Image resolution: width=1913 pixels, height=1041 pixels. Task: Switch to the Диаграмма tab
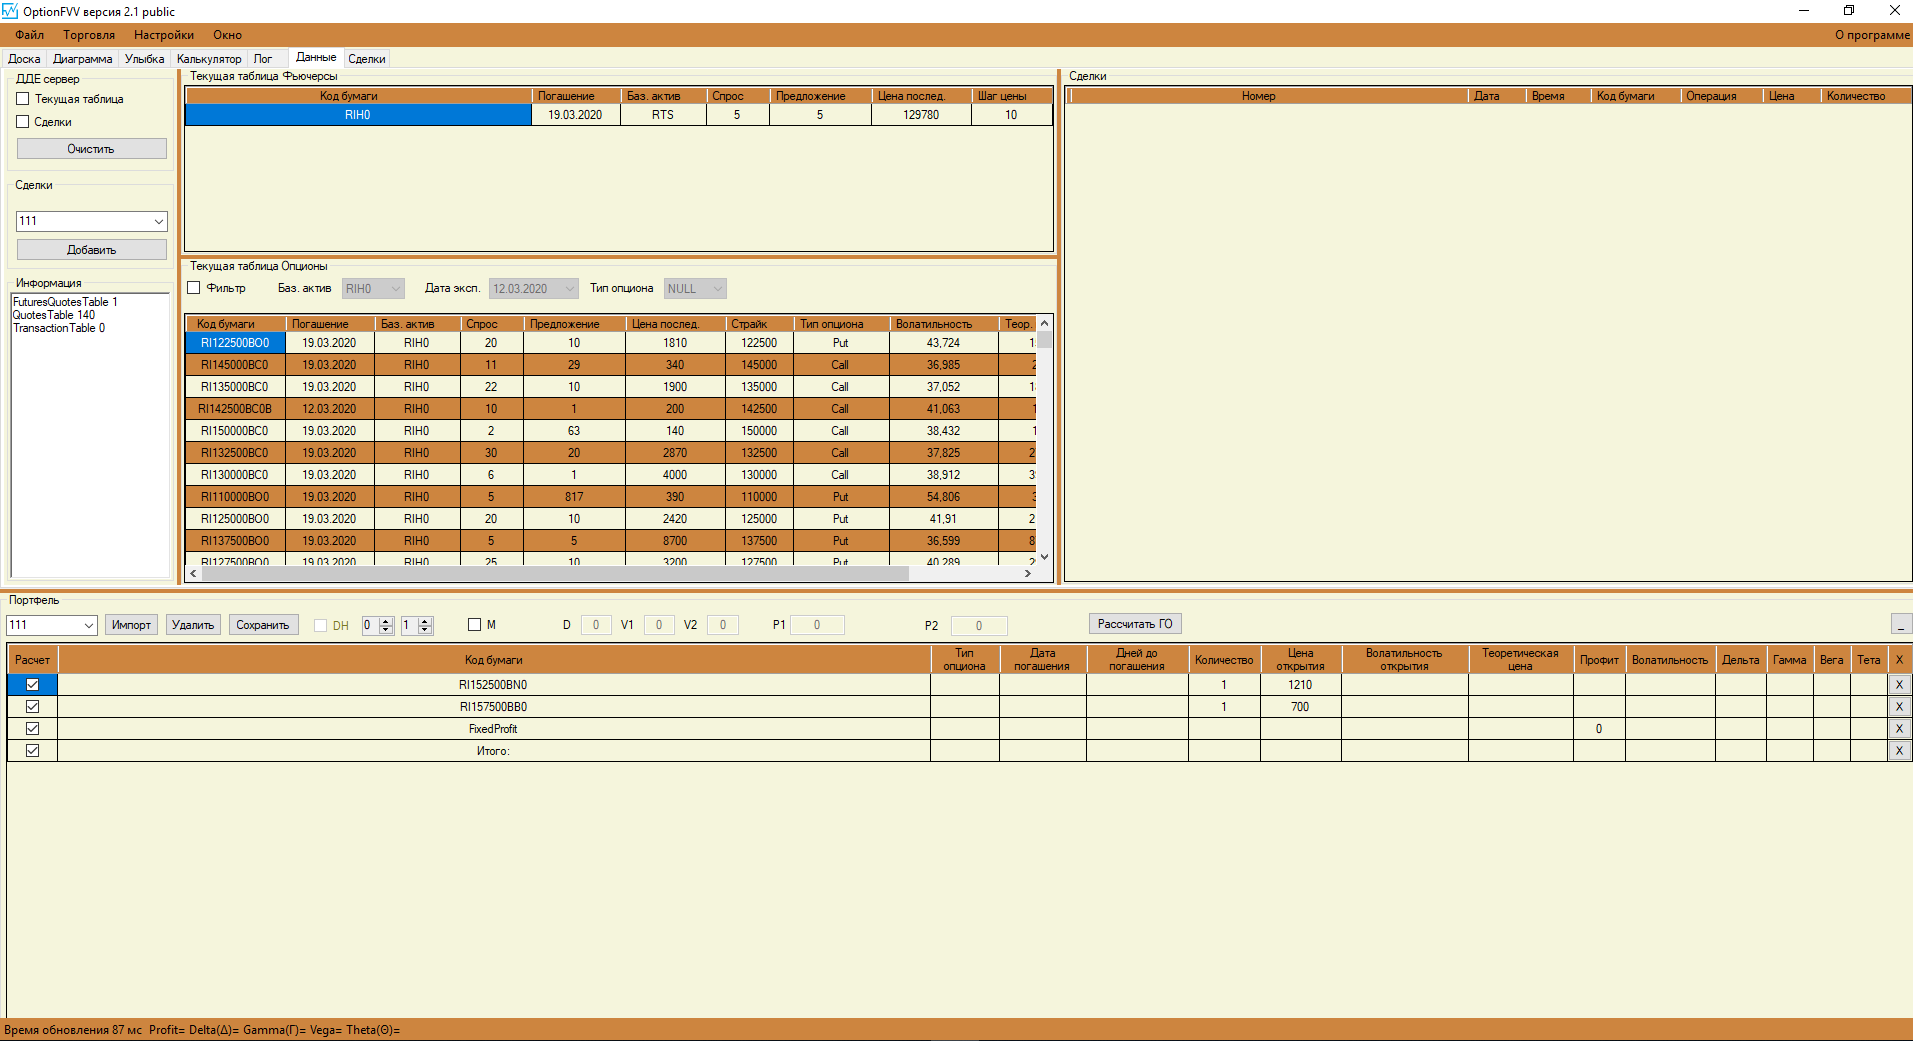click(82, 59)
